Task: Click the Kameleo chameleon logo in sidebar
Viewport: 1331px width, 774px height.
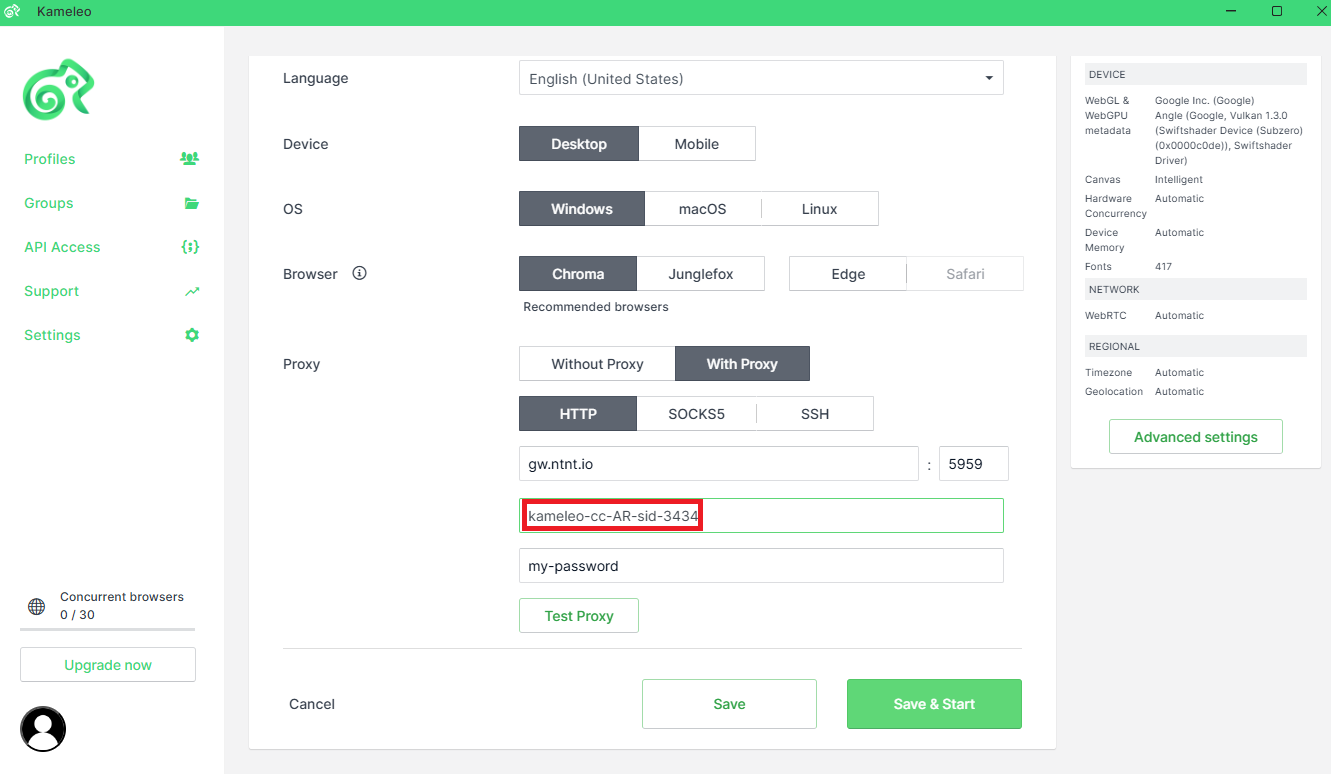Action: point(58,90)
